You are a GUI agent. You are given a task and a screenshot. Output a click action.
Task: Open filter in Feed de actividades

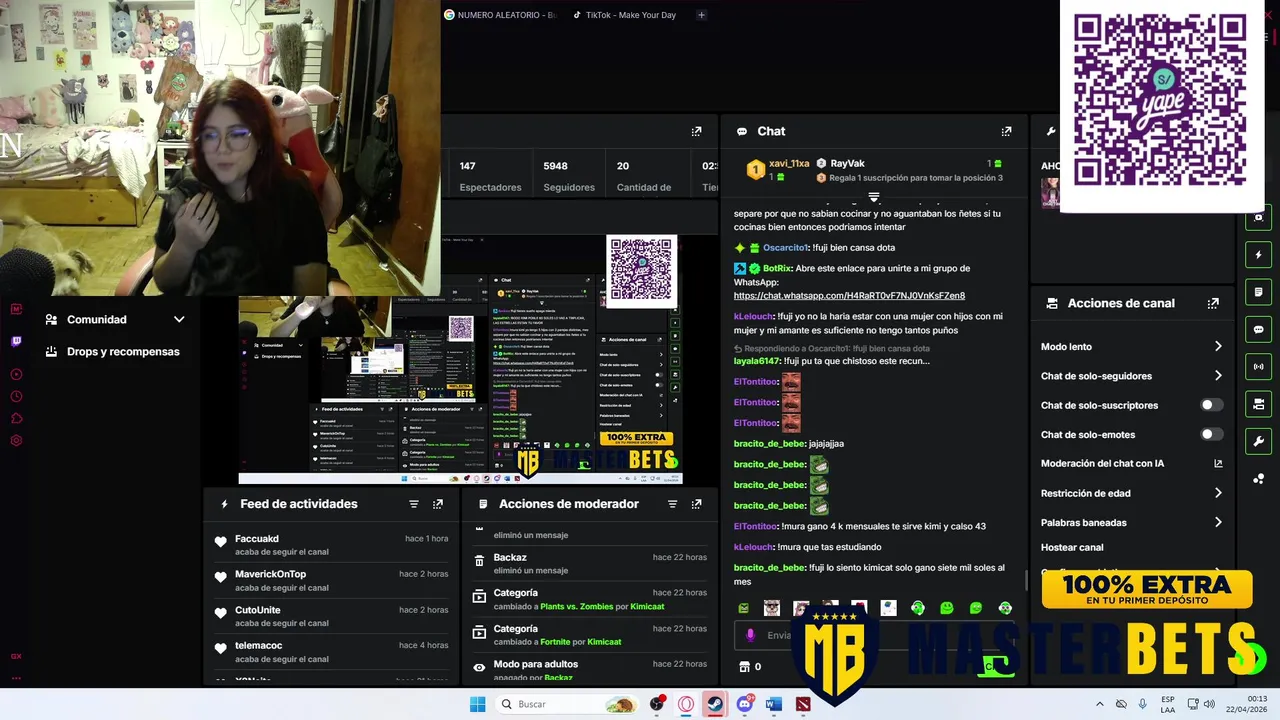tap(413, 504)
